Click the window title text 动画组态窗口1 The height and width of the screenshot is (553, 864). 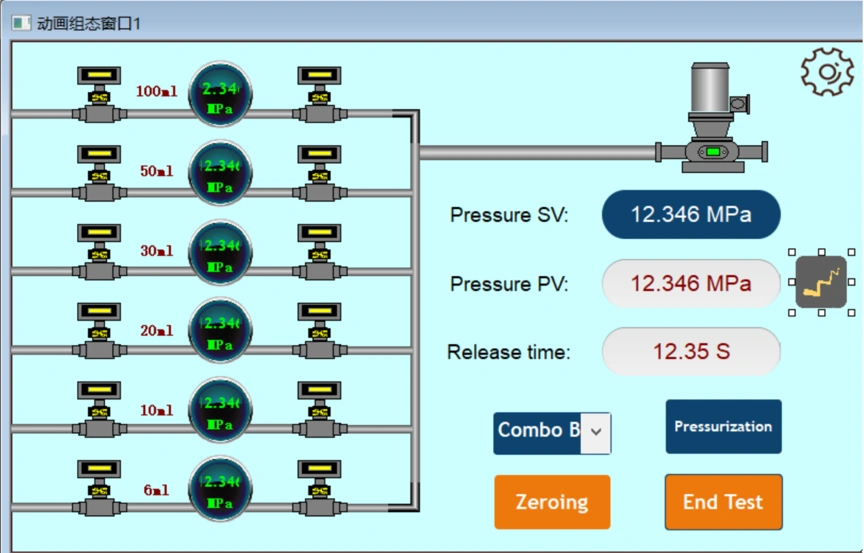(x=89, y=24)
